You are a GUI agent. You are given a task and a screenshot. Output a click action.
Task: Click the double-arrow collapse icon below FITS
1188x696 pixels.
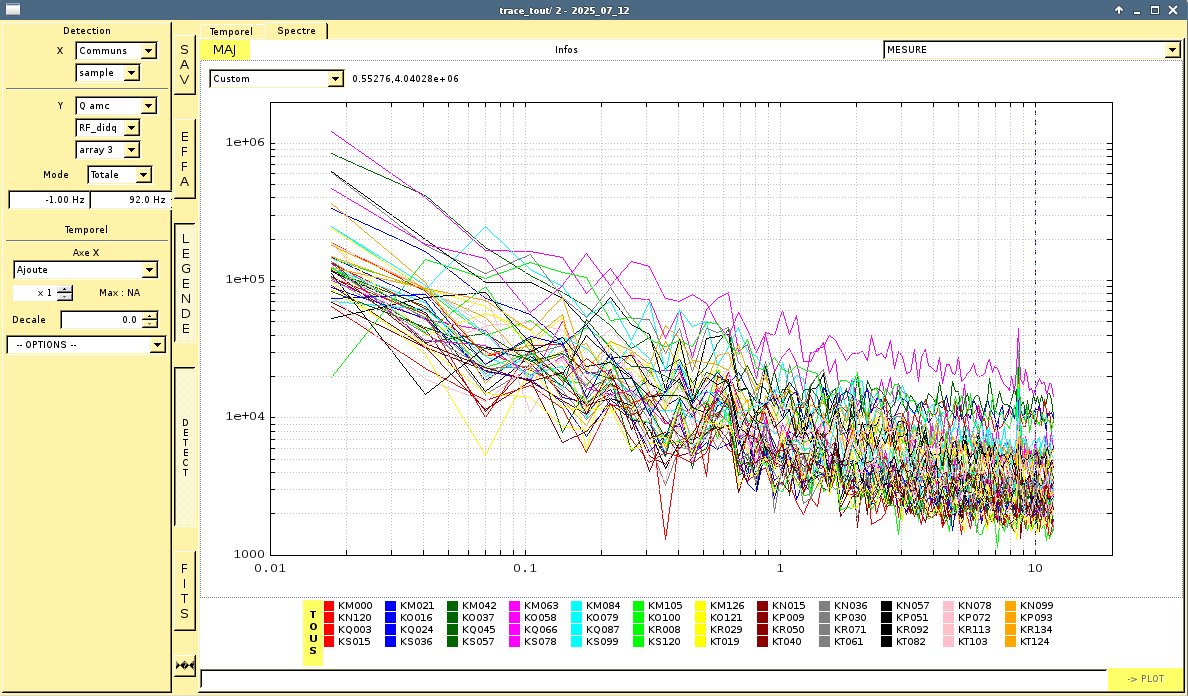coord(184,665)
